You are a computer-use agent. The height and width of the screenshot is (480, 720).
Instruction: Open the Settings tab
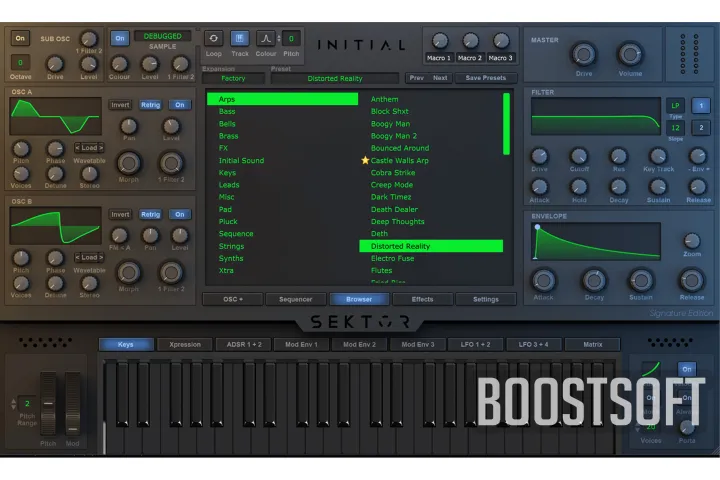pyautogui.click(x=486, y=299)
